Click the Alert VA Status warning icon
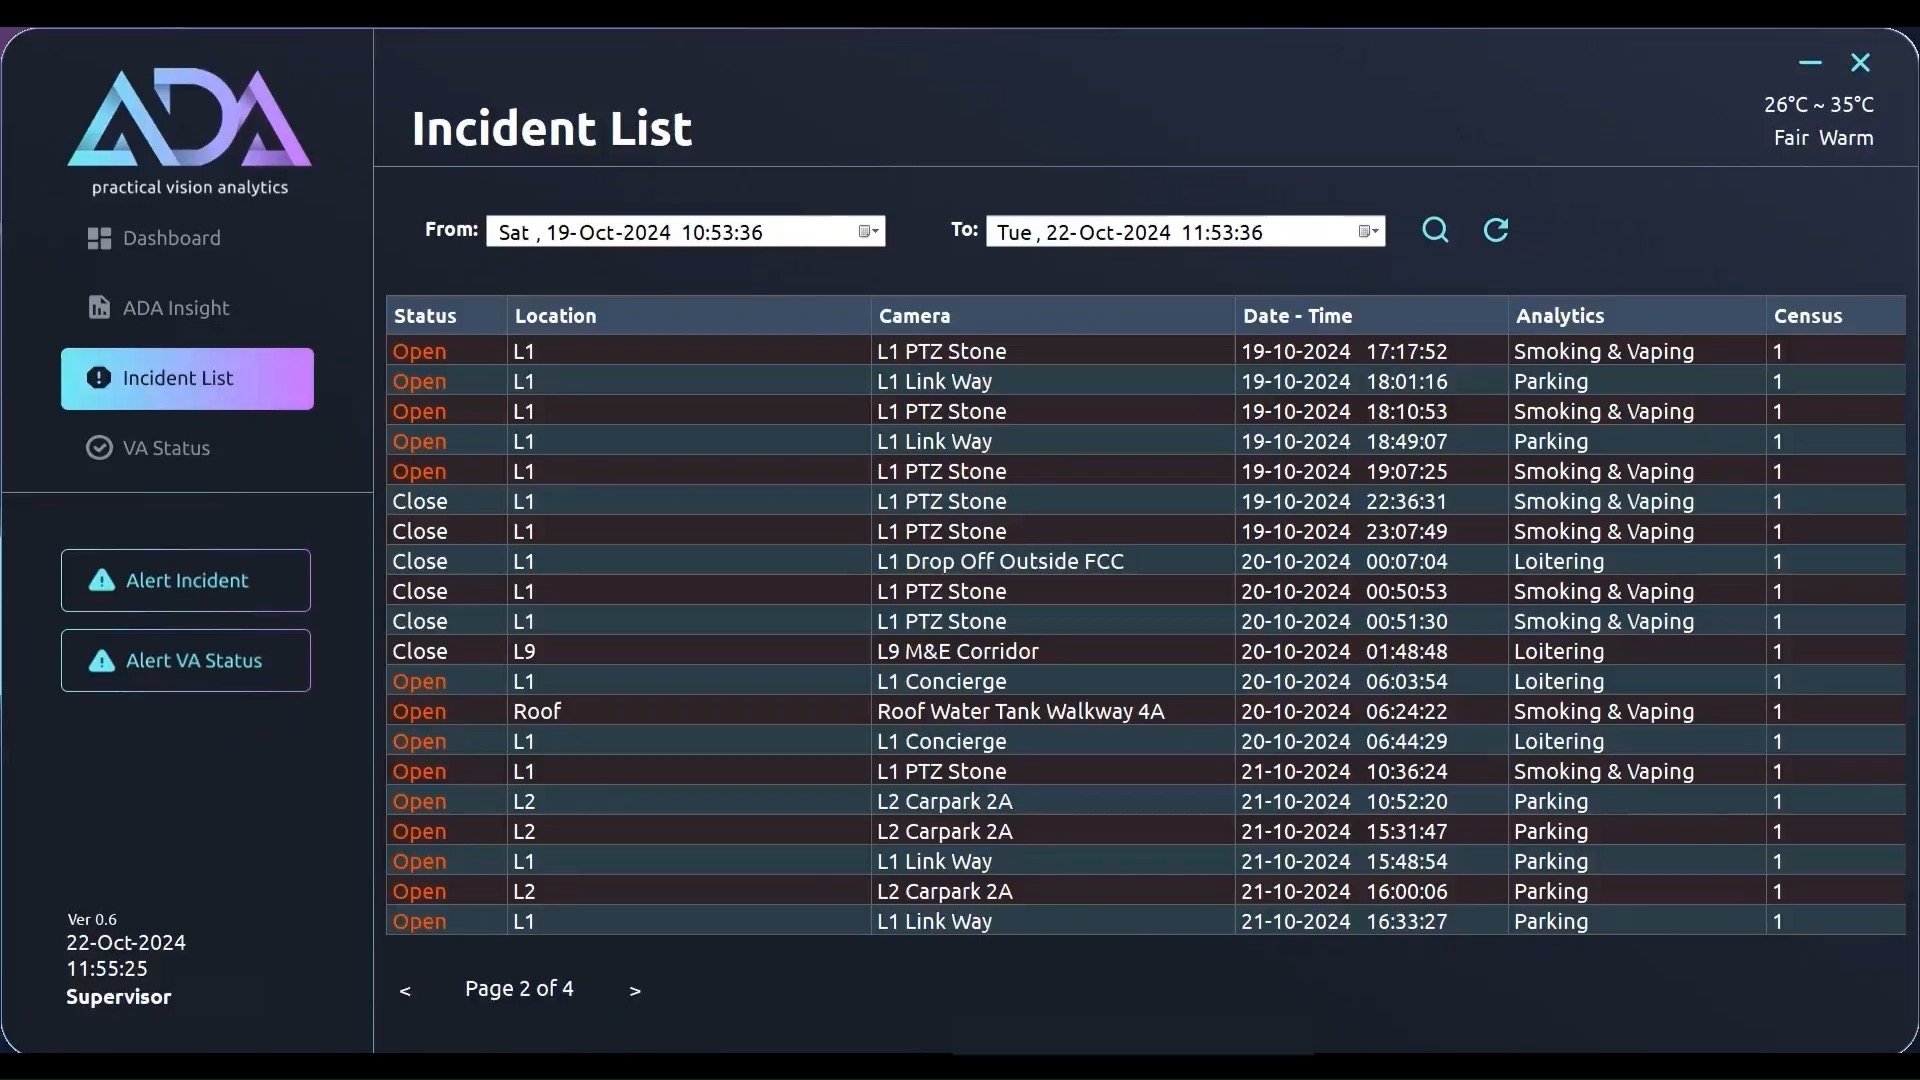The width and height of the screenshot is (1920, 1080). [102, 660]
